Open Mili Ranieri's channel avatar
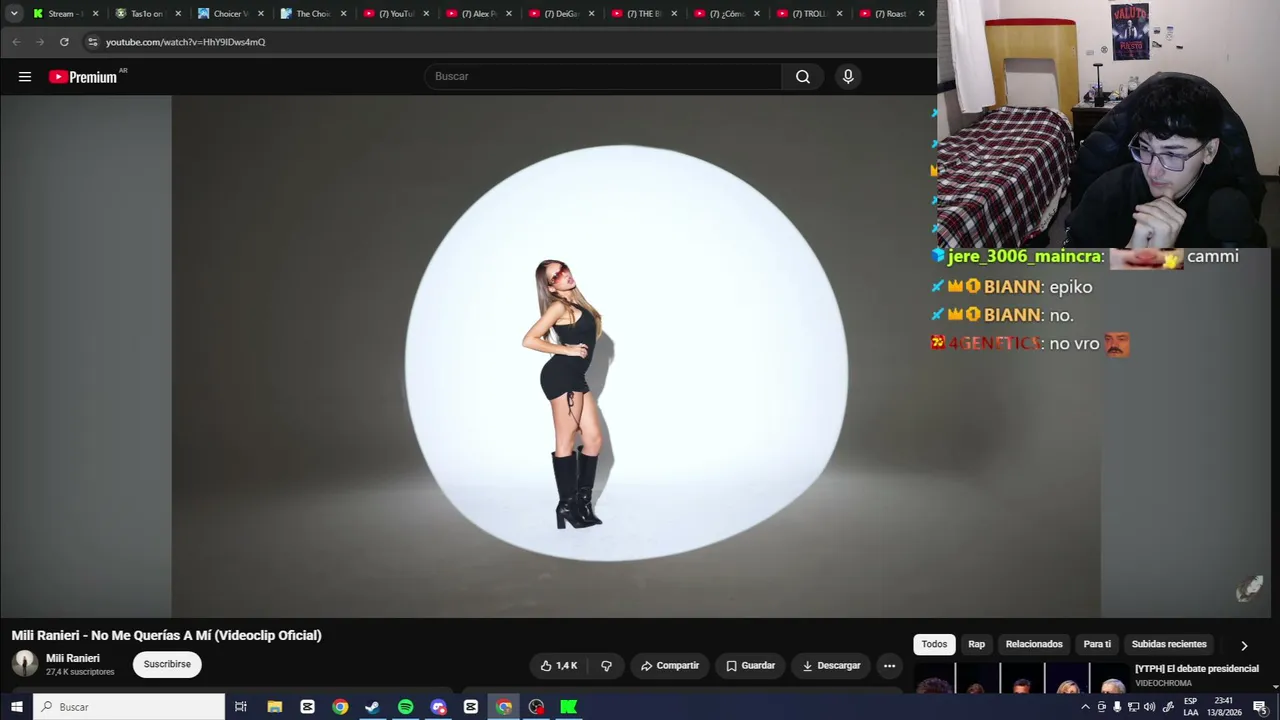 [x=25, y=664]
